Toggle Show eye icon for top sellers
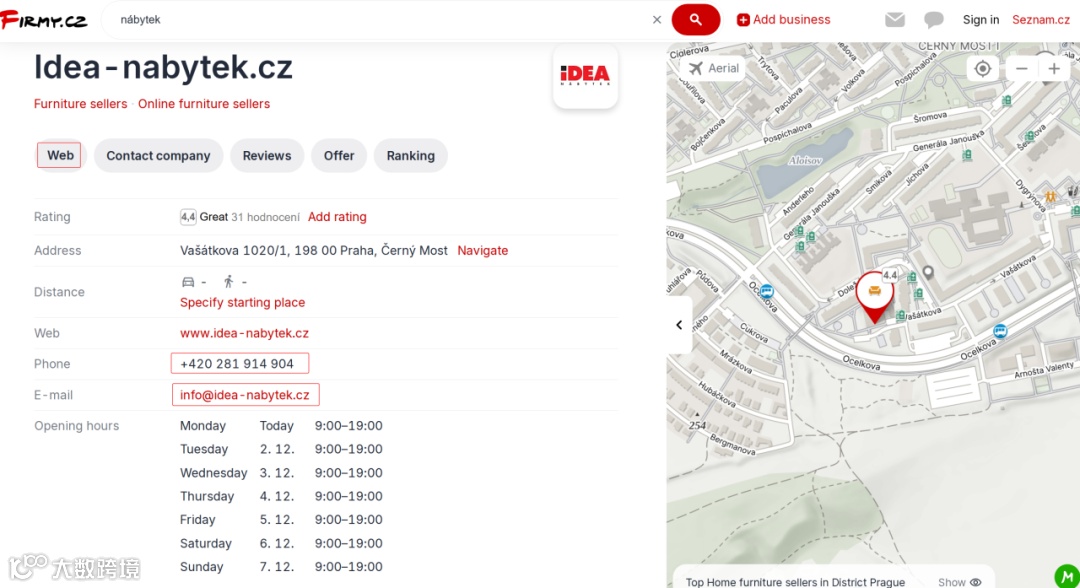This screenshot has height=588, width=1080. (x=975, y=582)
